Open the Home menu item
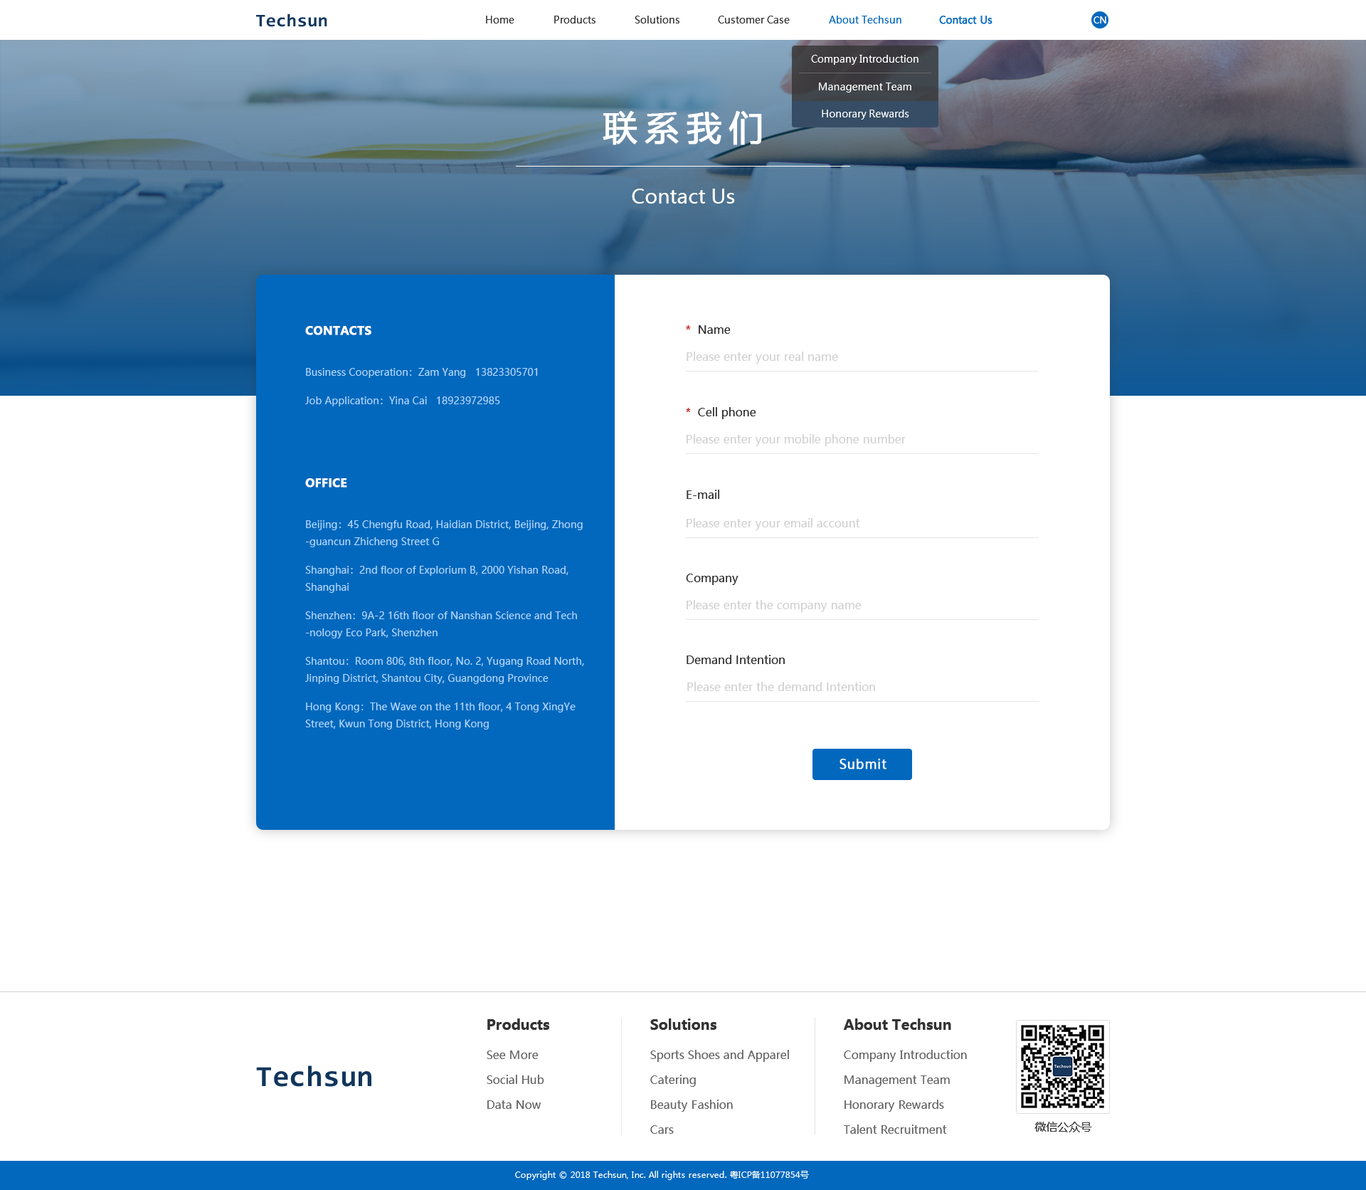This screenshot has height=1190, width=1366. [x=499, y=20]
